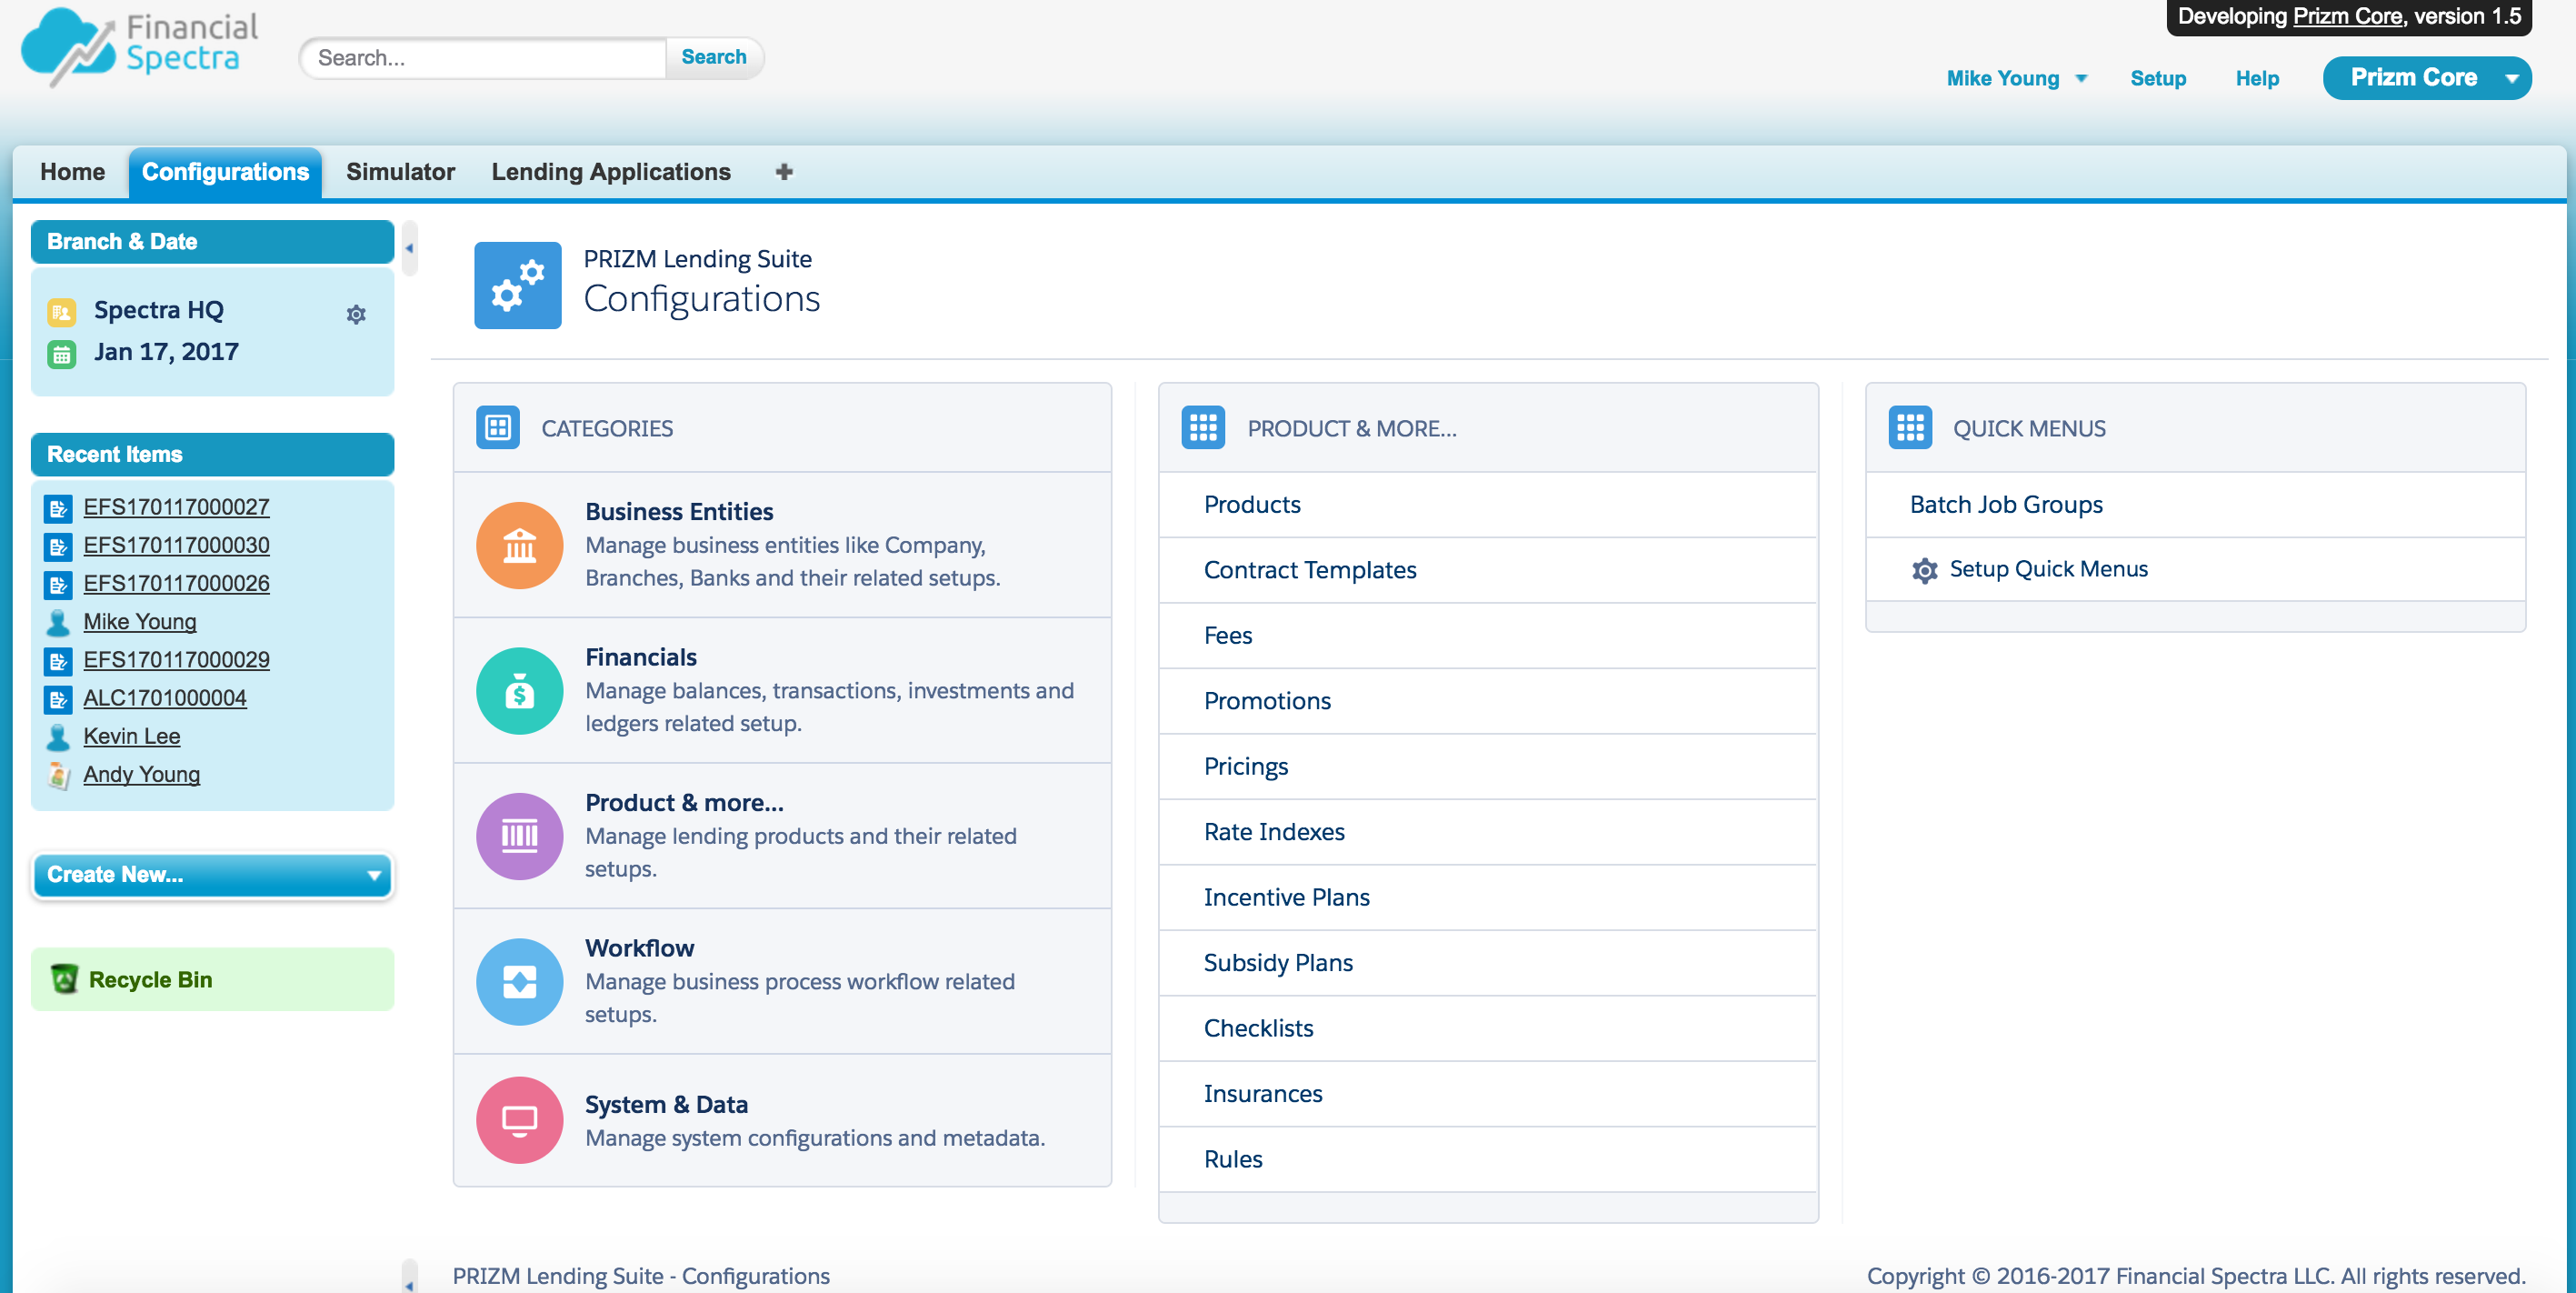
Task: Click the Categories panel header icon
Action: (498, 428)
